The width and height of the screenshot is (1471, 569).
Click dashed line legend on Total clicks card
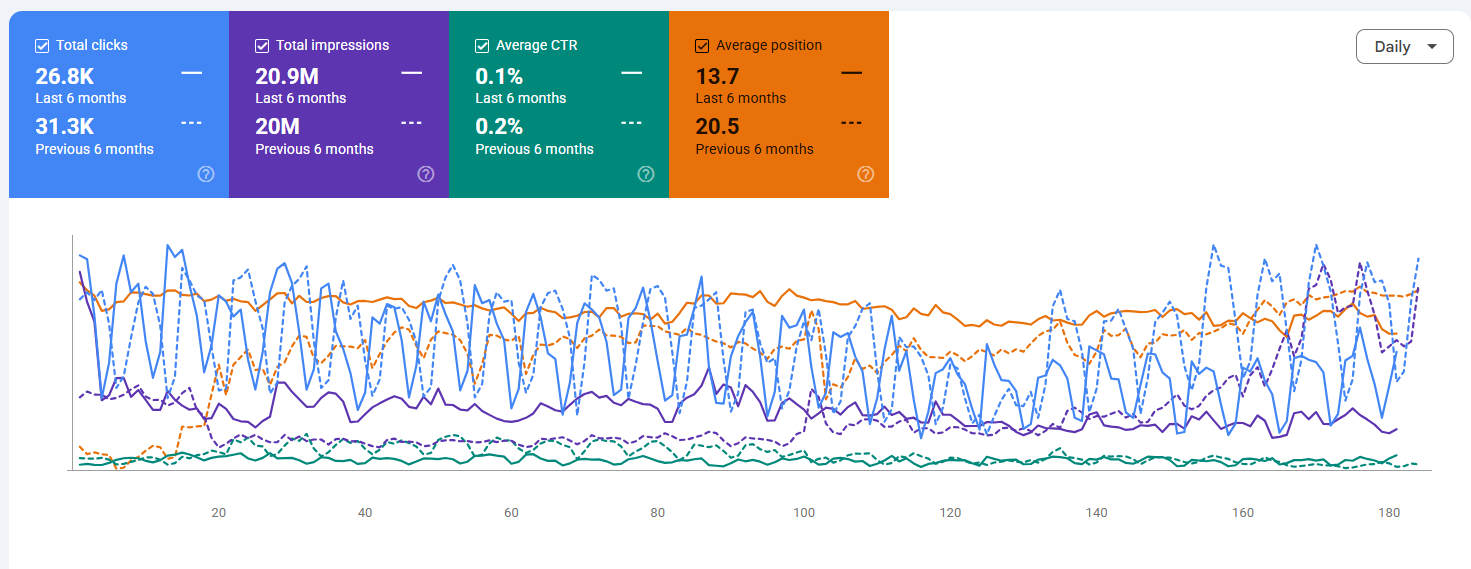(192, 123)
